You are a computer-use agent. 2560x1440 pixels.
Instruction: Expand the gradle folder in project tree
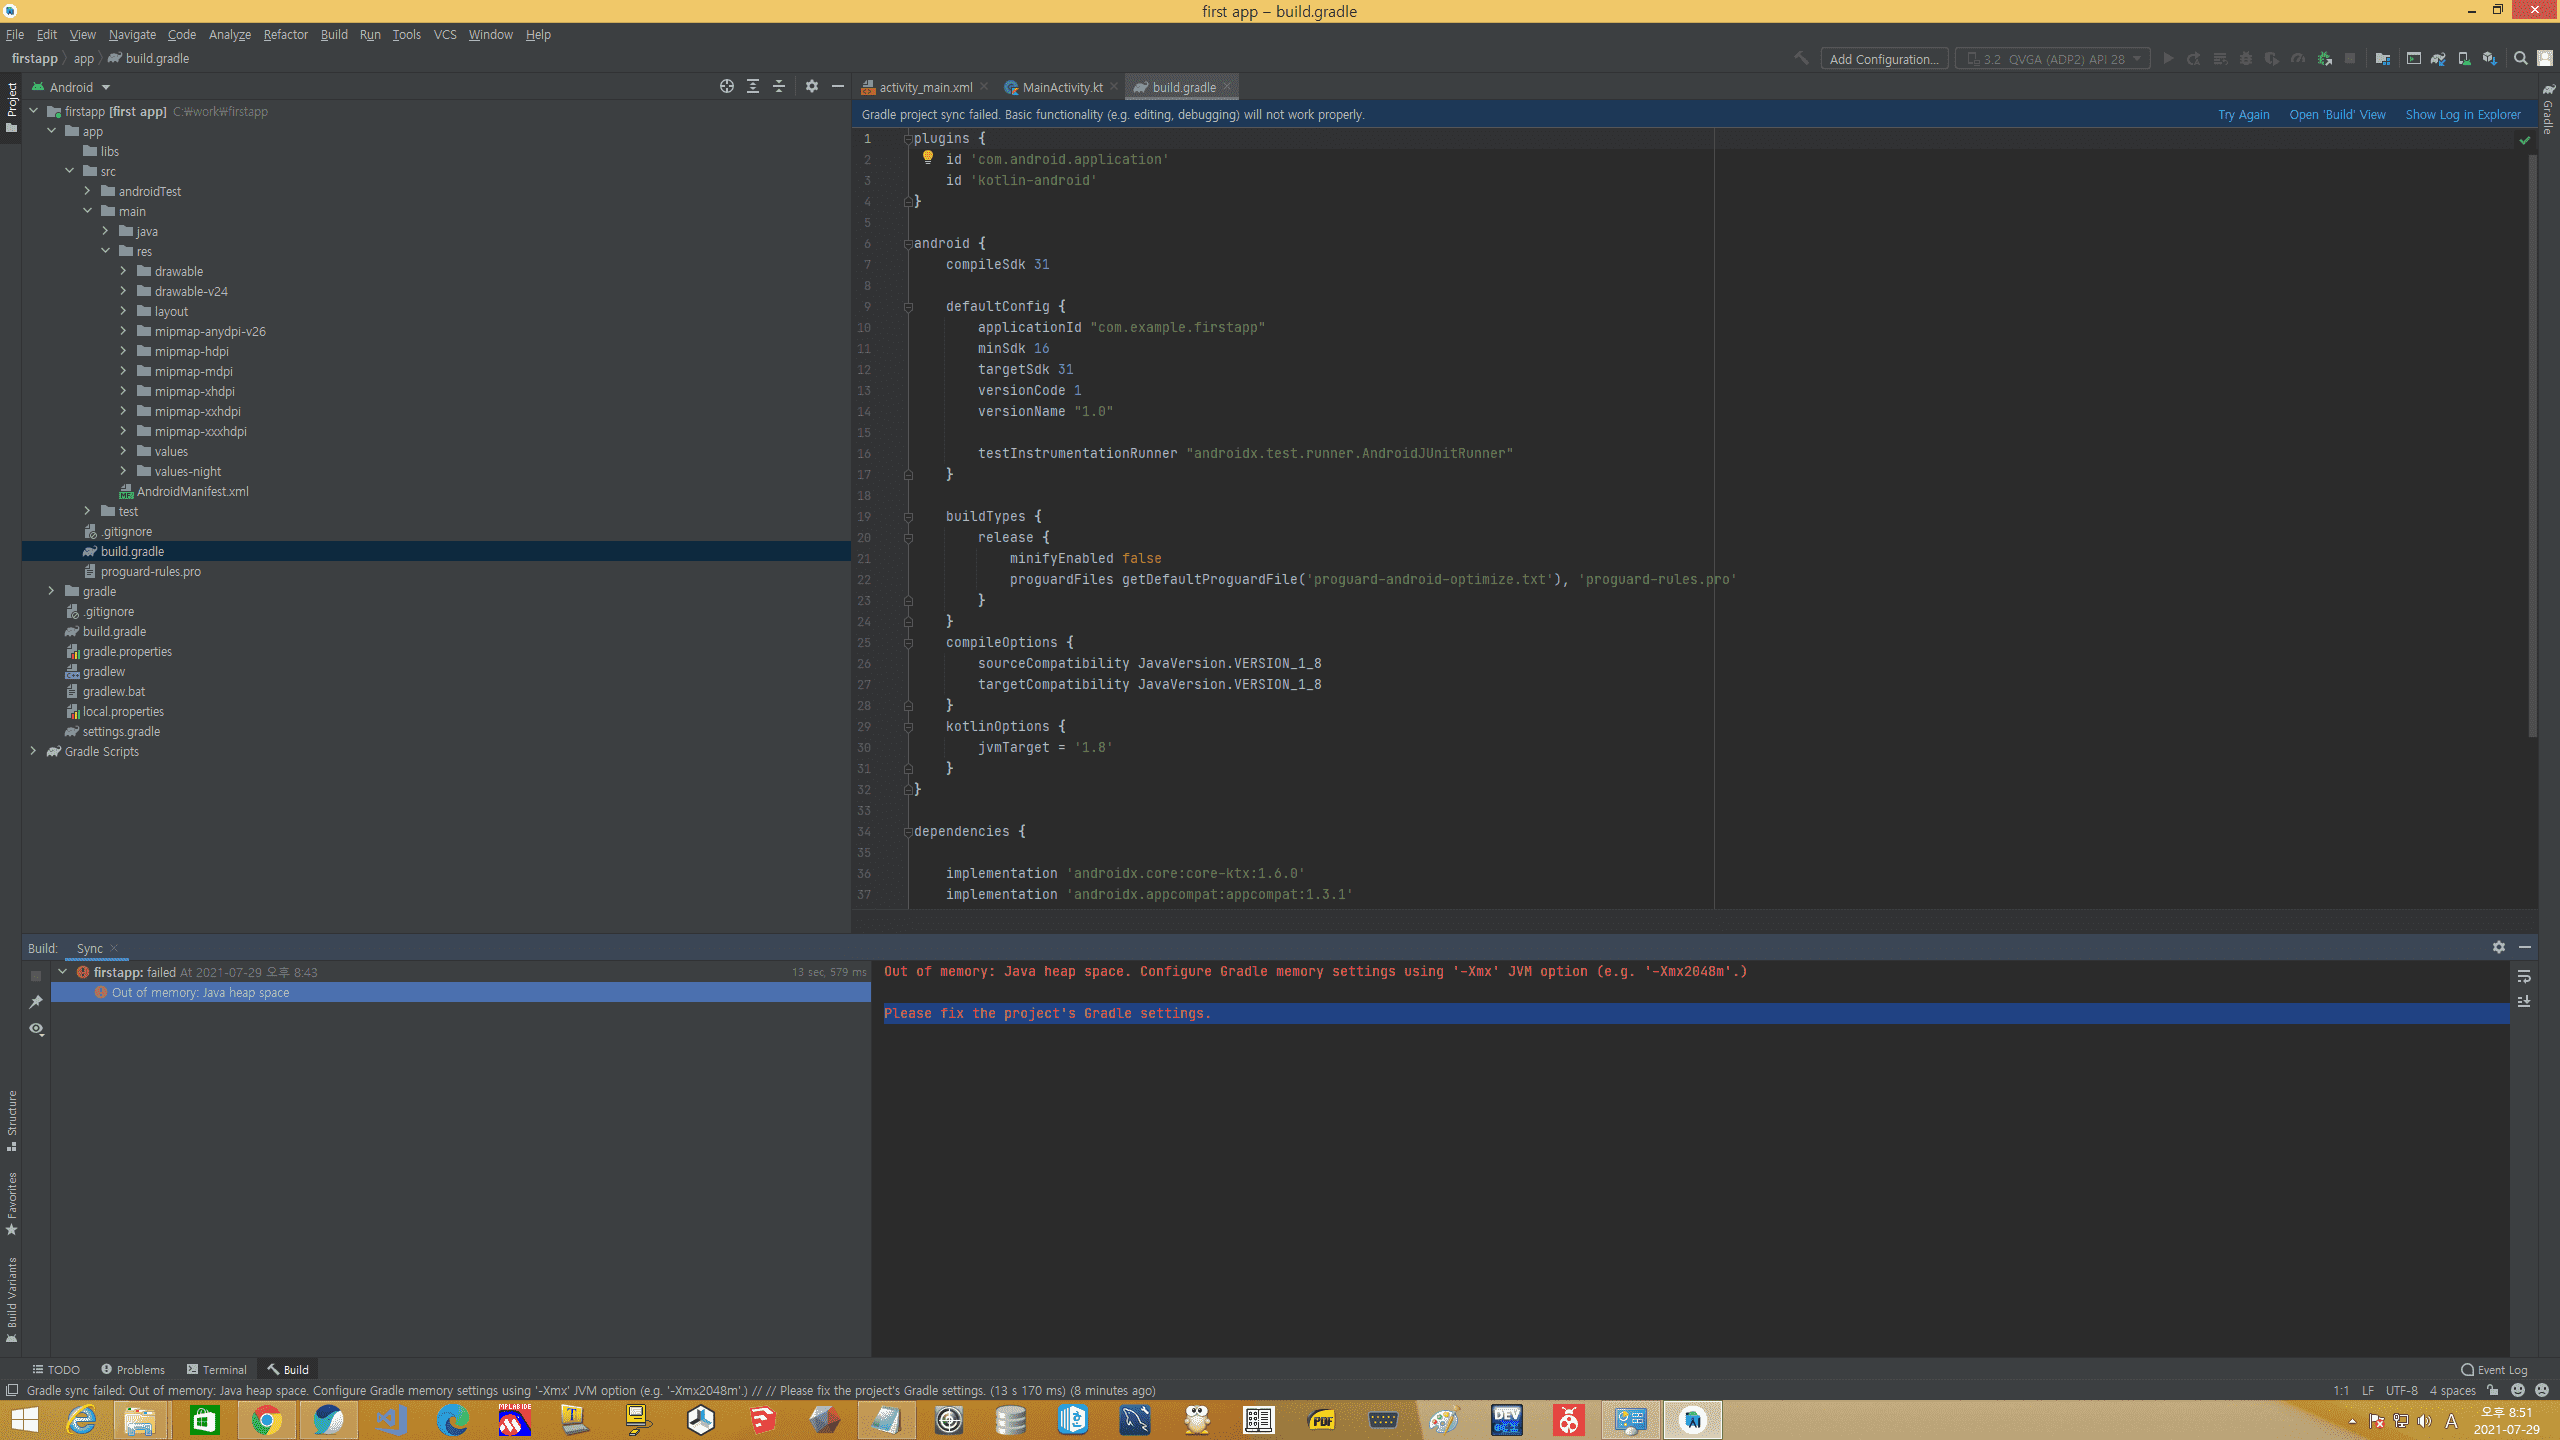tap(52, 591)
